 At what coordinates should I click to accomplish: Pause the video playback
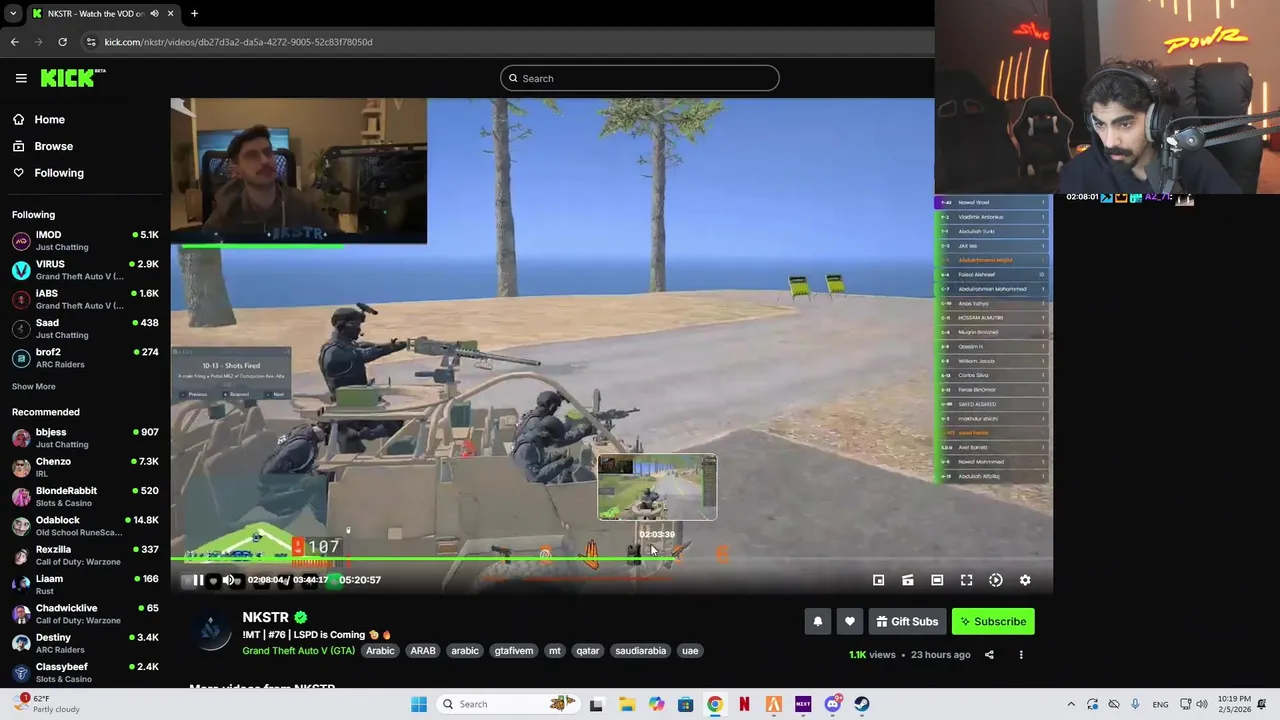198,580
